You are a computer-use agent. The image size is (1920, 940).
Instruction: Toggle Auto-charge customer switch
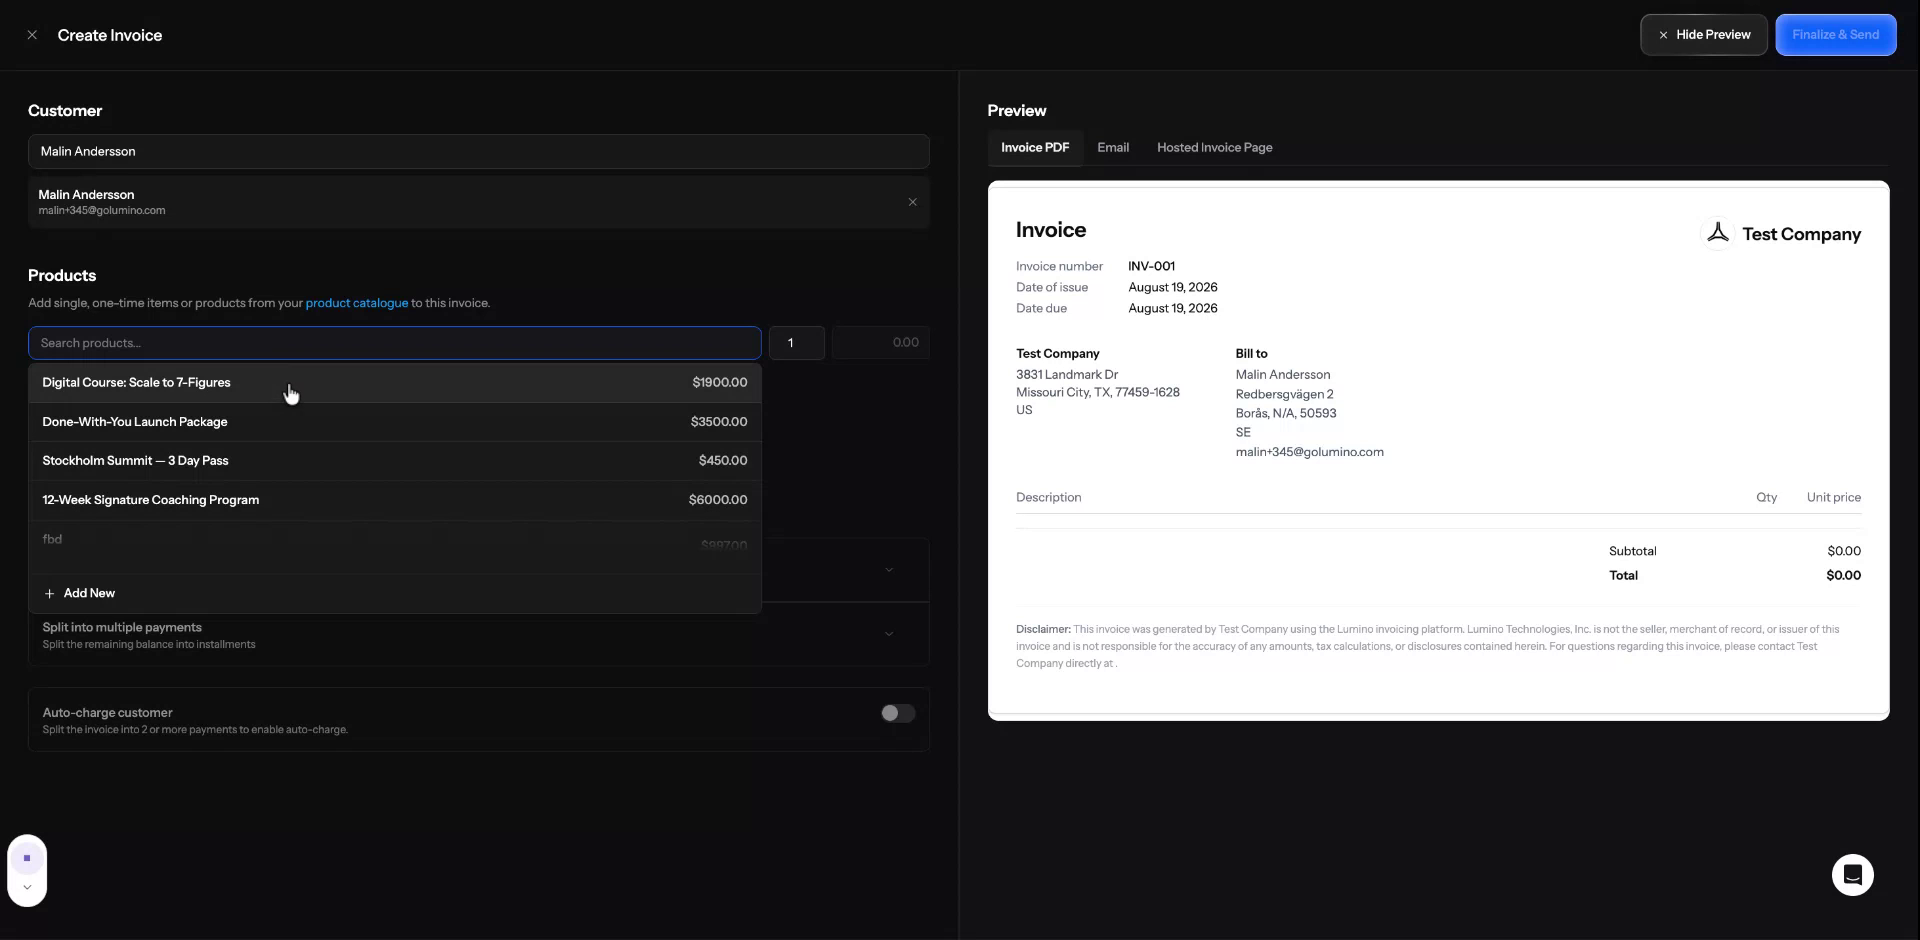[897, 713]
